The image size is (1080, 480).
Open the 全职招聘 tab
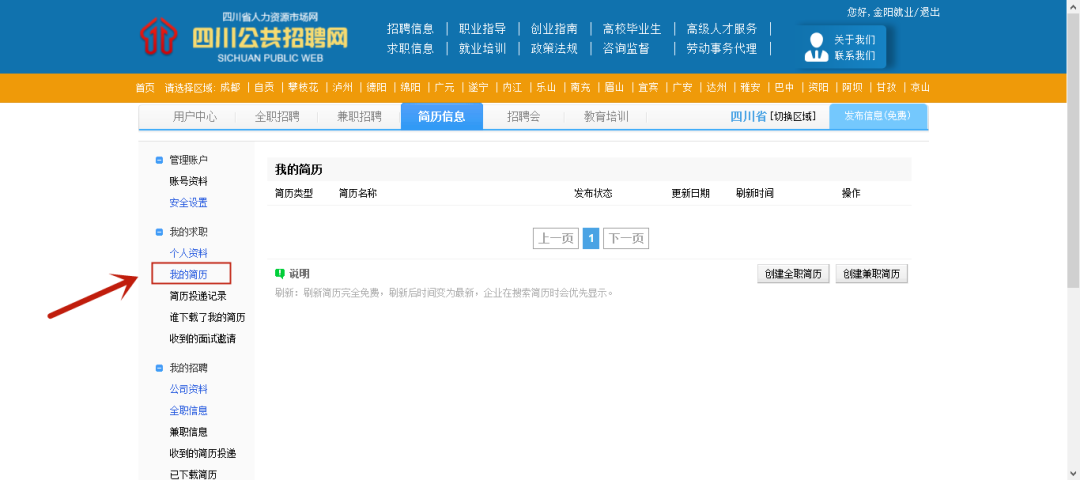[277, 117]
